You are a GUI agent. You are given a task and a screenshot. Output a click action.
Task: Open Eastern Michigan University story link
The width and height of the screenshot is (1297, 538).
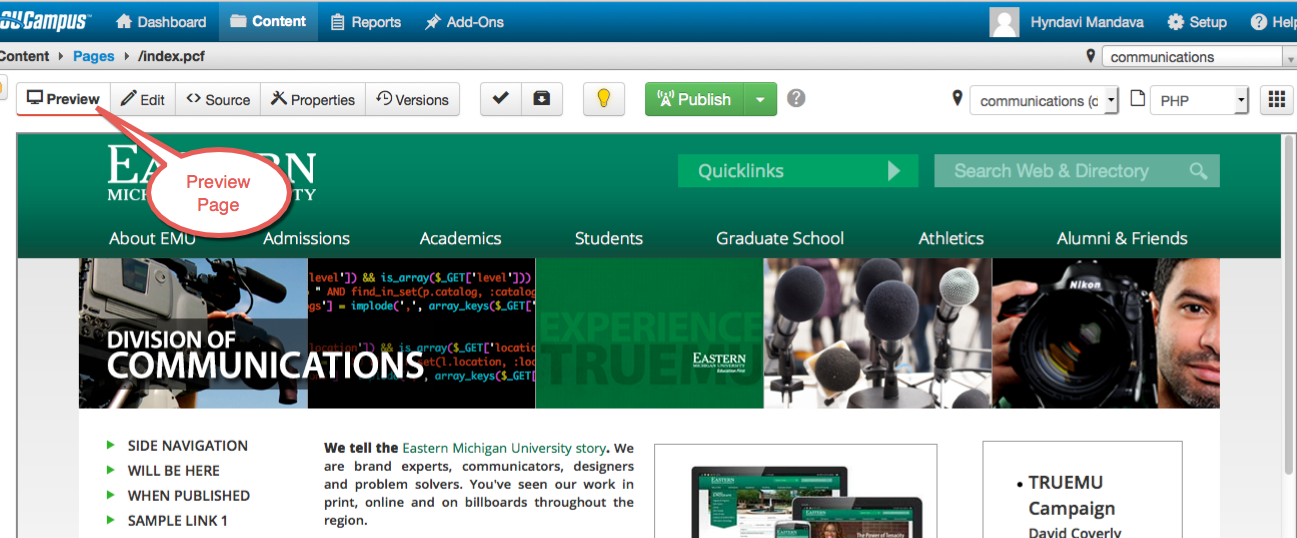(x=504, y=448)
